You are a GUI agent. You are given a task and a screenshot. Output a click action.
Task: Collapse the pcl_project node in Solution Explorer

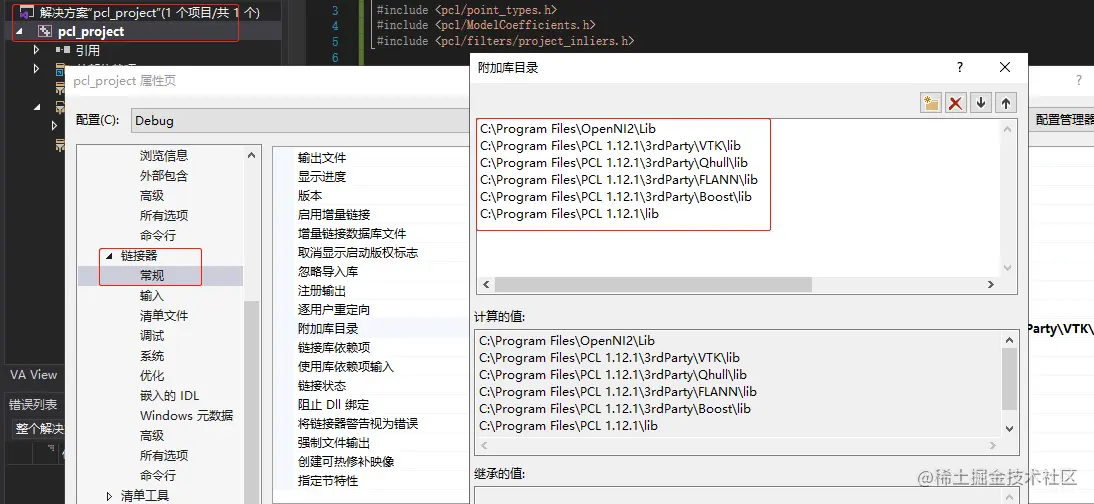tap(19, 31)
